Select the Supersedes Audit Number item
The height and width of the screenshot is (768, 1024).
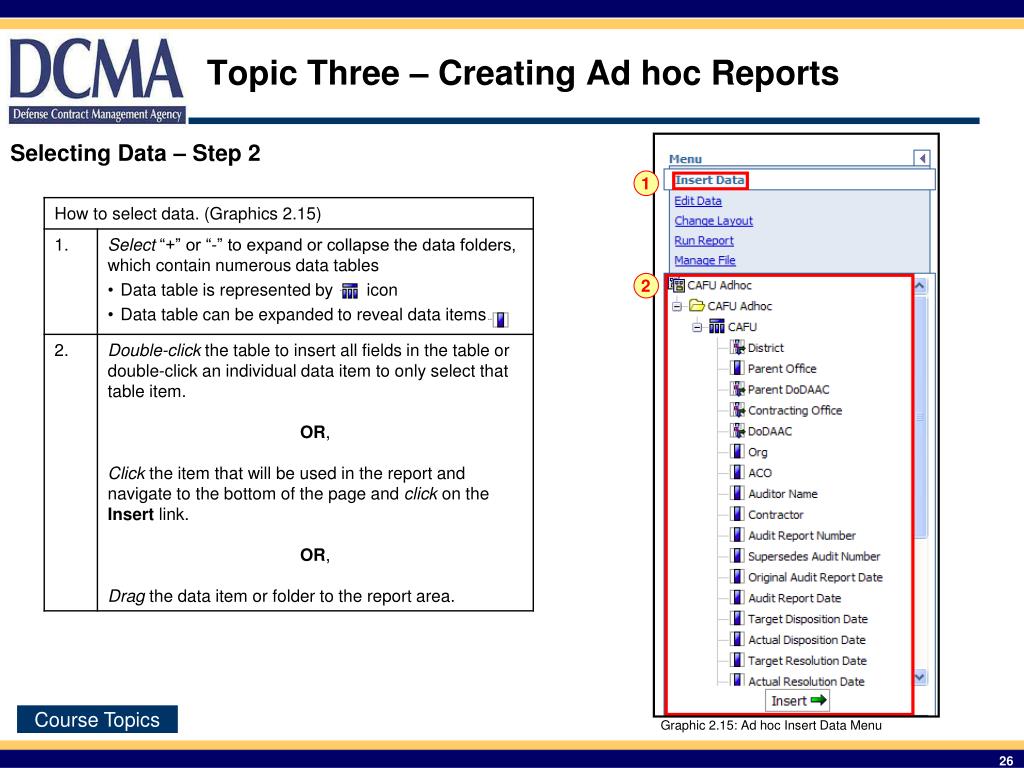pyautogui.click(x=814, y=557)
